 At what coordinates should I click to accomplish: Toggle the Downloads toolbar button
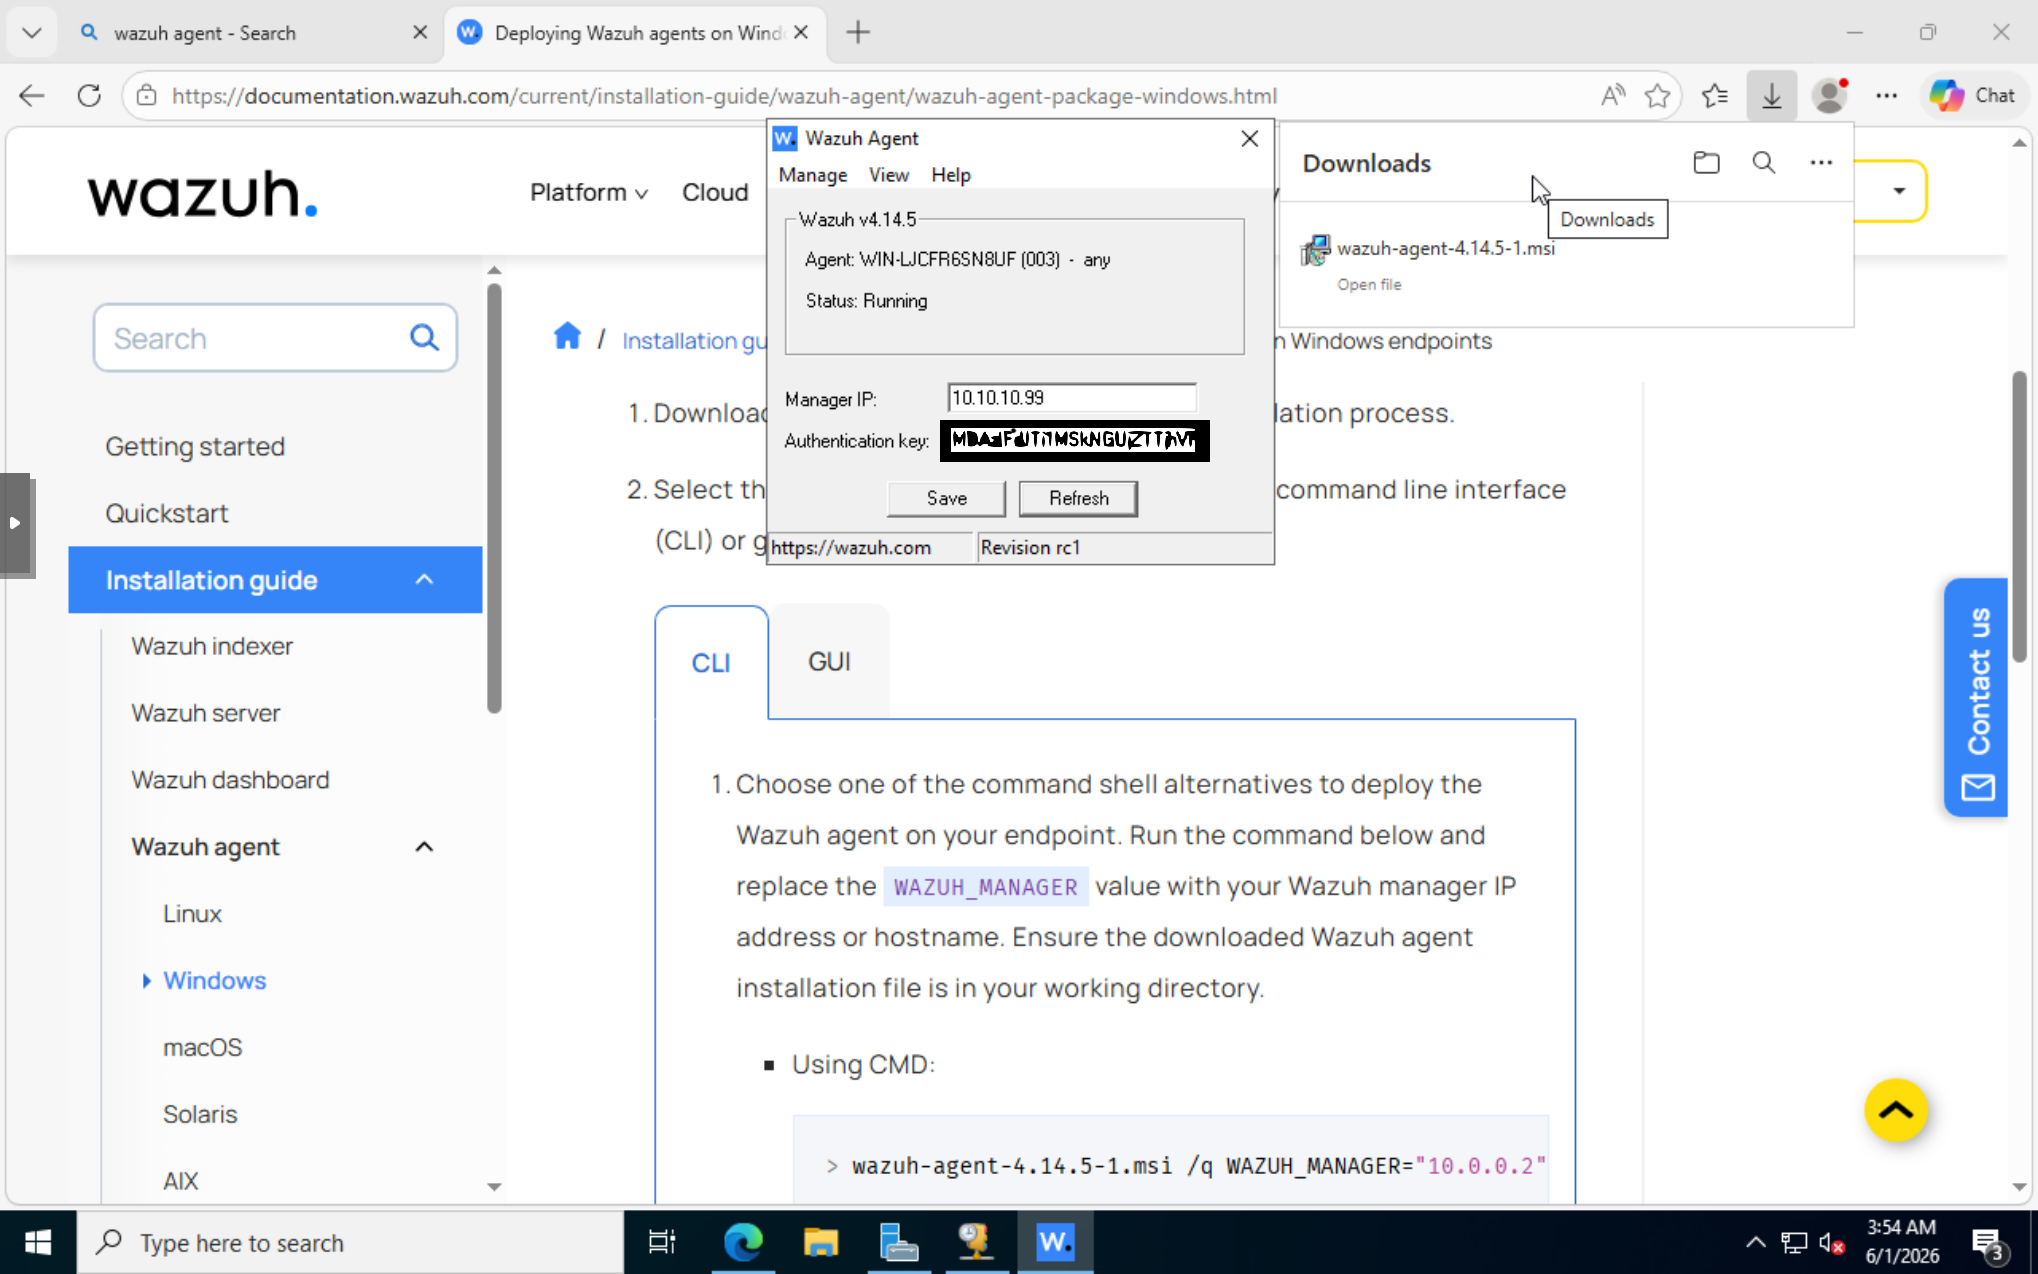(x=1771, y=96)
